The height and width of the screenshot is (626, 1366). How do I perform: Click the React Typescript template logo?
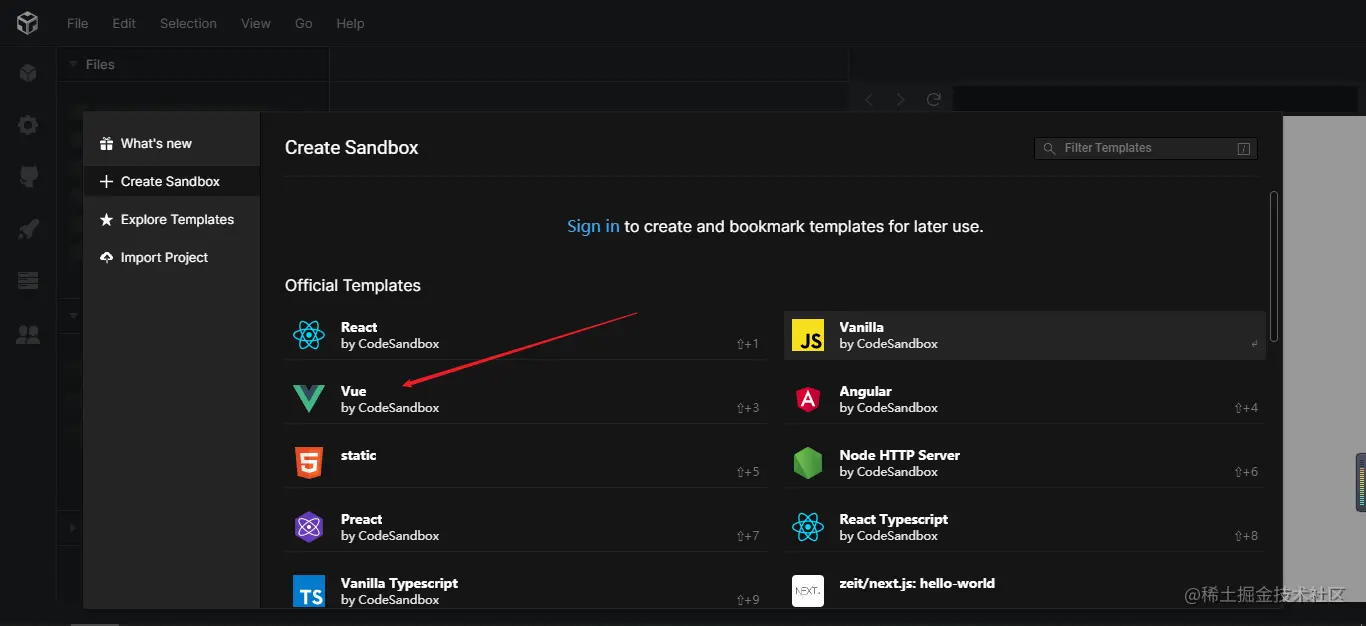tap(808, 527)
